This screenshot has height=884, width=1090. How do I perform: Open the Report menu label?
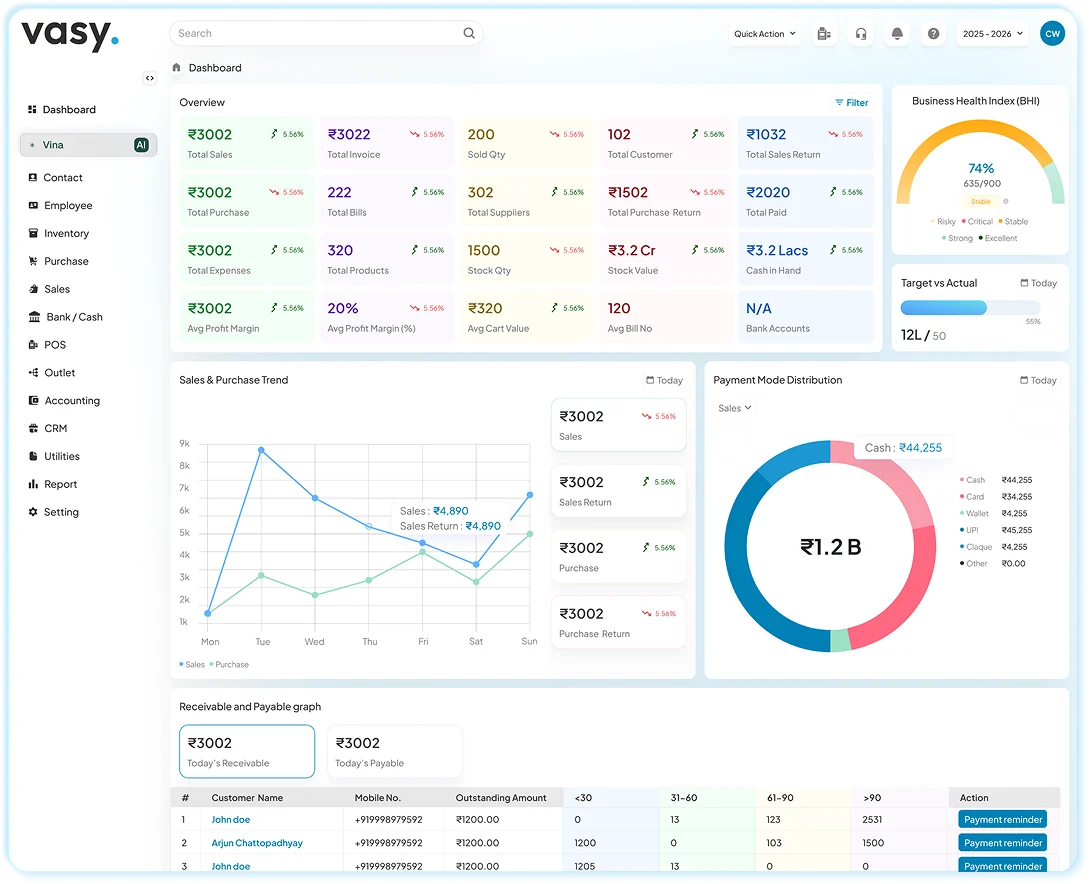(x=60, y=484)
